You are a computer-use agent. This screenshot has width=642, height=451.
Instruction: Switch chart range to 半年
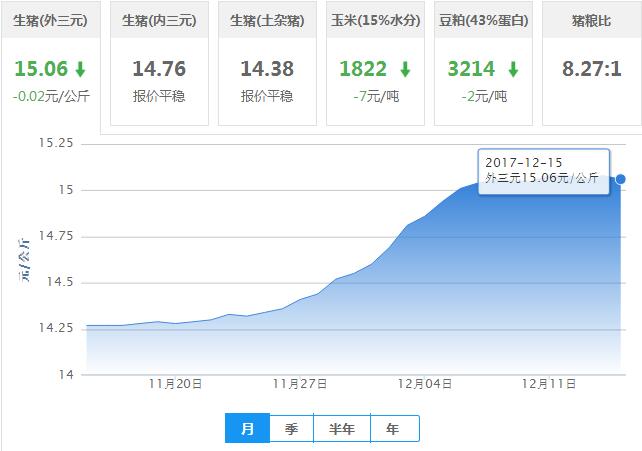click(x=342, y=428)
